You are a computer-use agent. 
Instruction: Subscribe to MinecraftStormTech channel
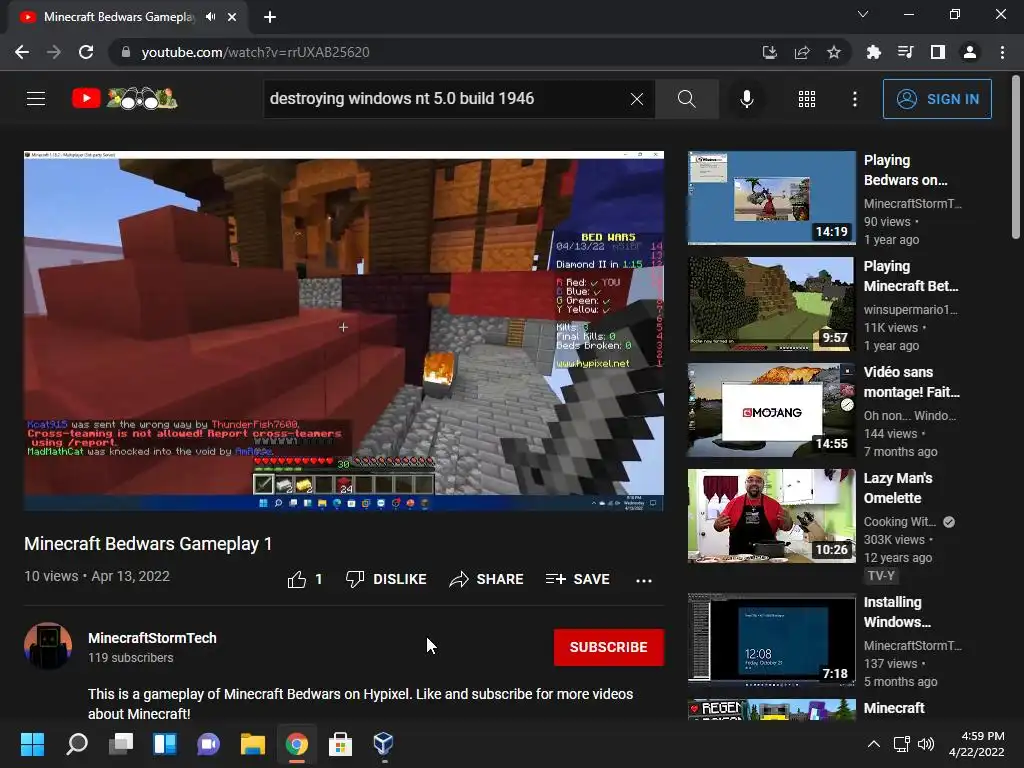tap(609, 647)
